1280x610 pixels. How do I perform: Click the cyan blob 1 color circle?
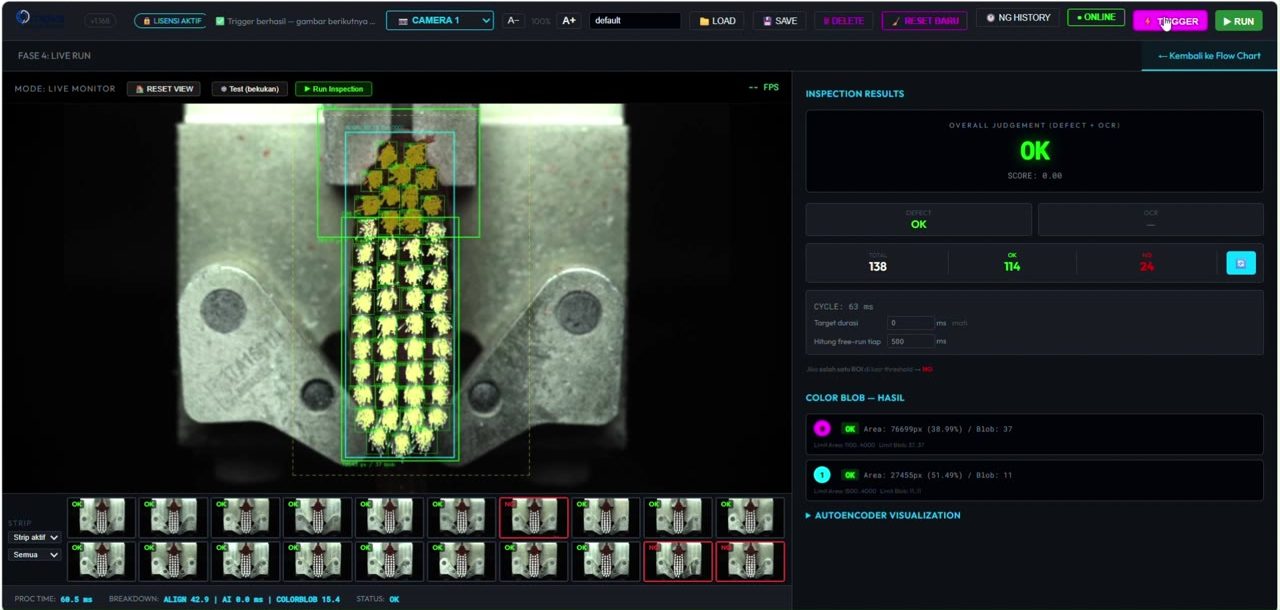click(822, 475)
